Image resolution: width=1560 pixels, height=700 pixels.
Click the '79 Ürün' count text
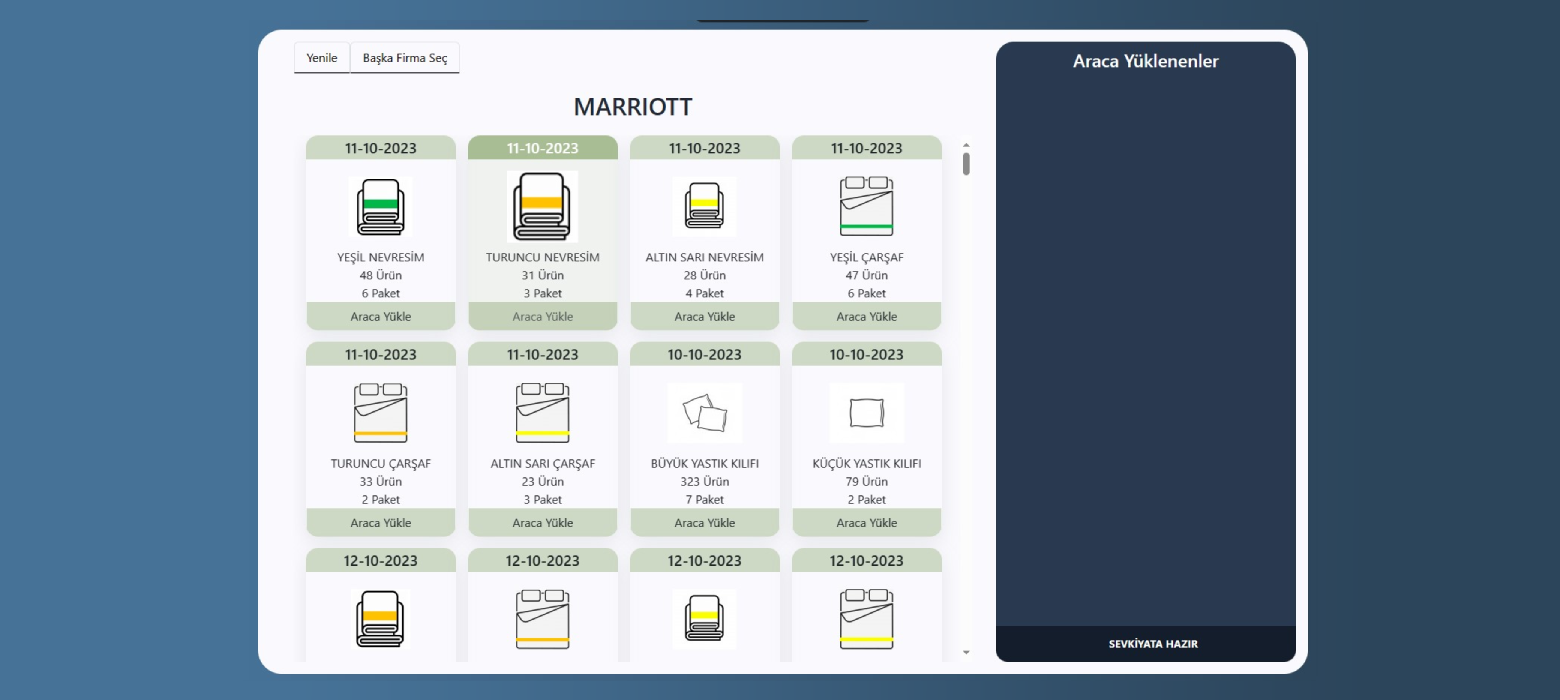[867, 481]
